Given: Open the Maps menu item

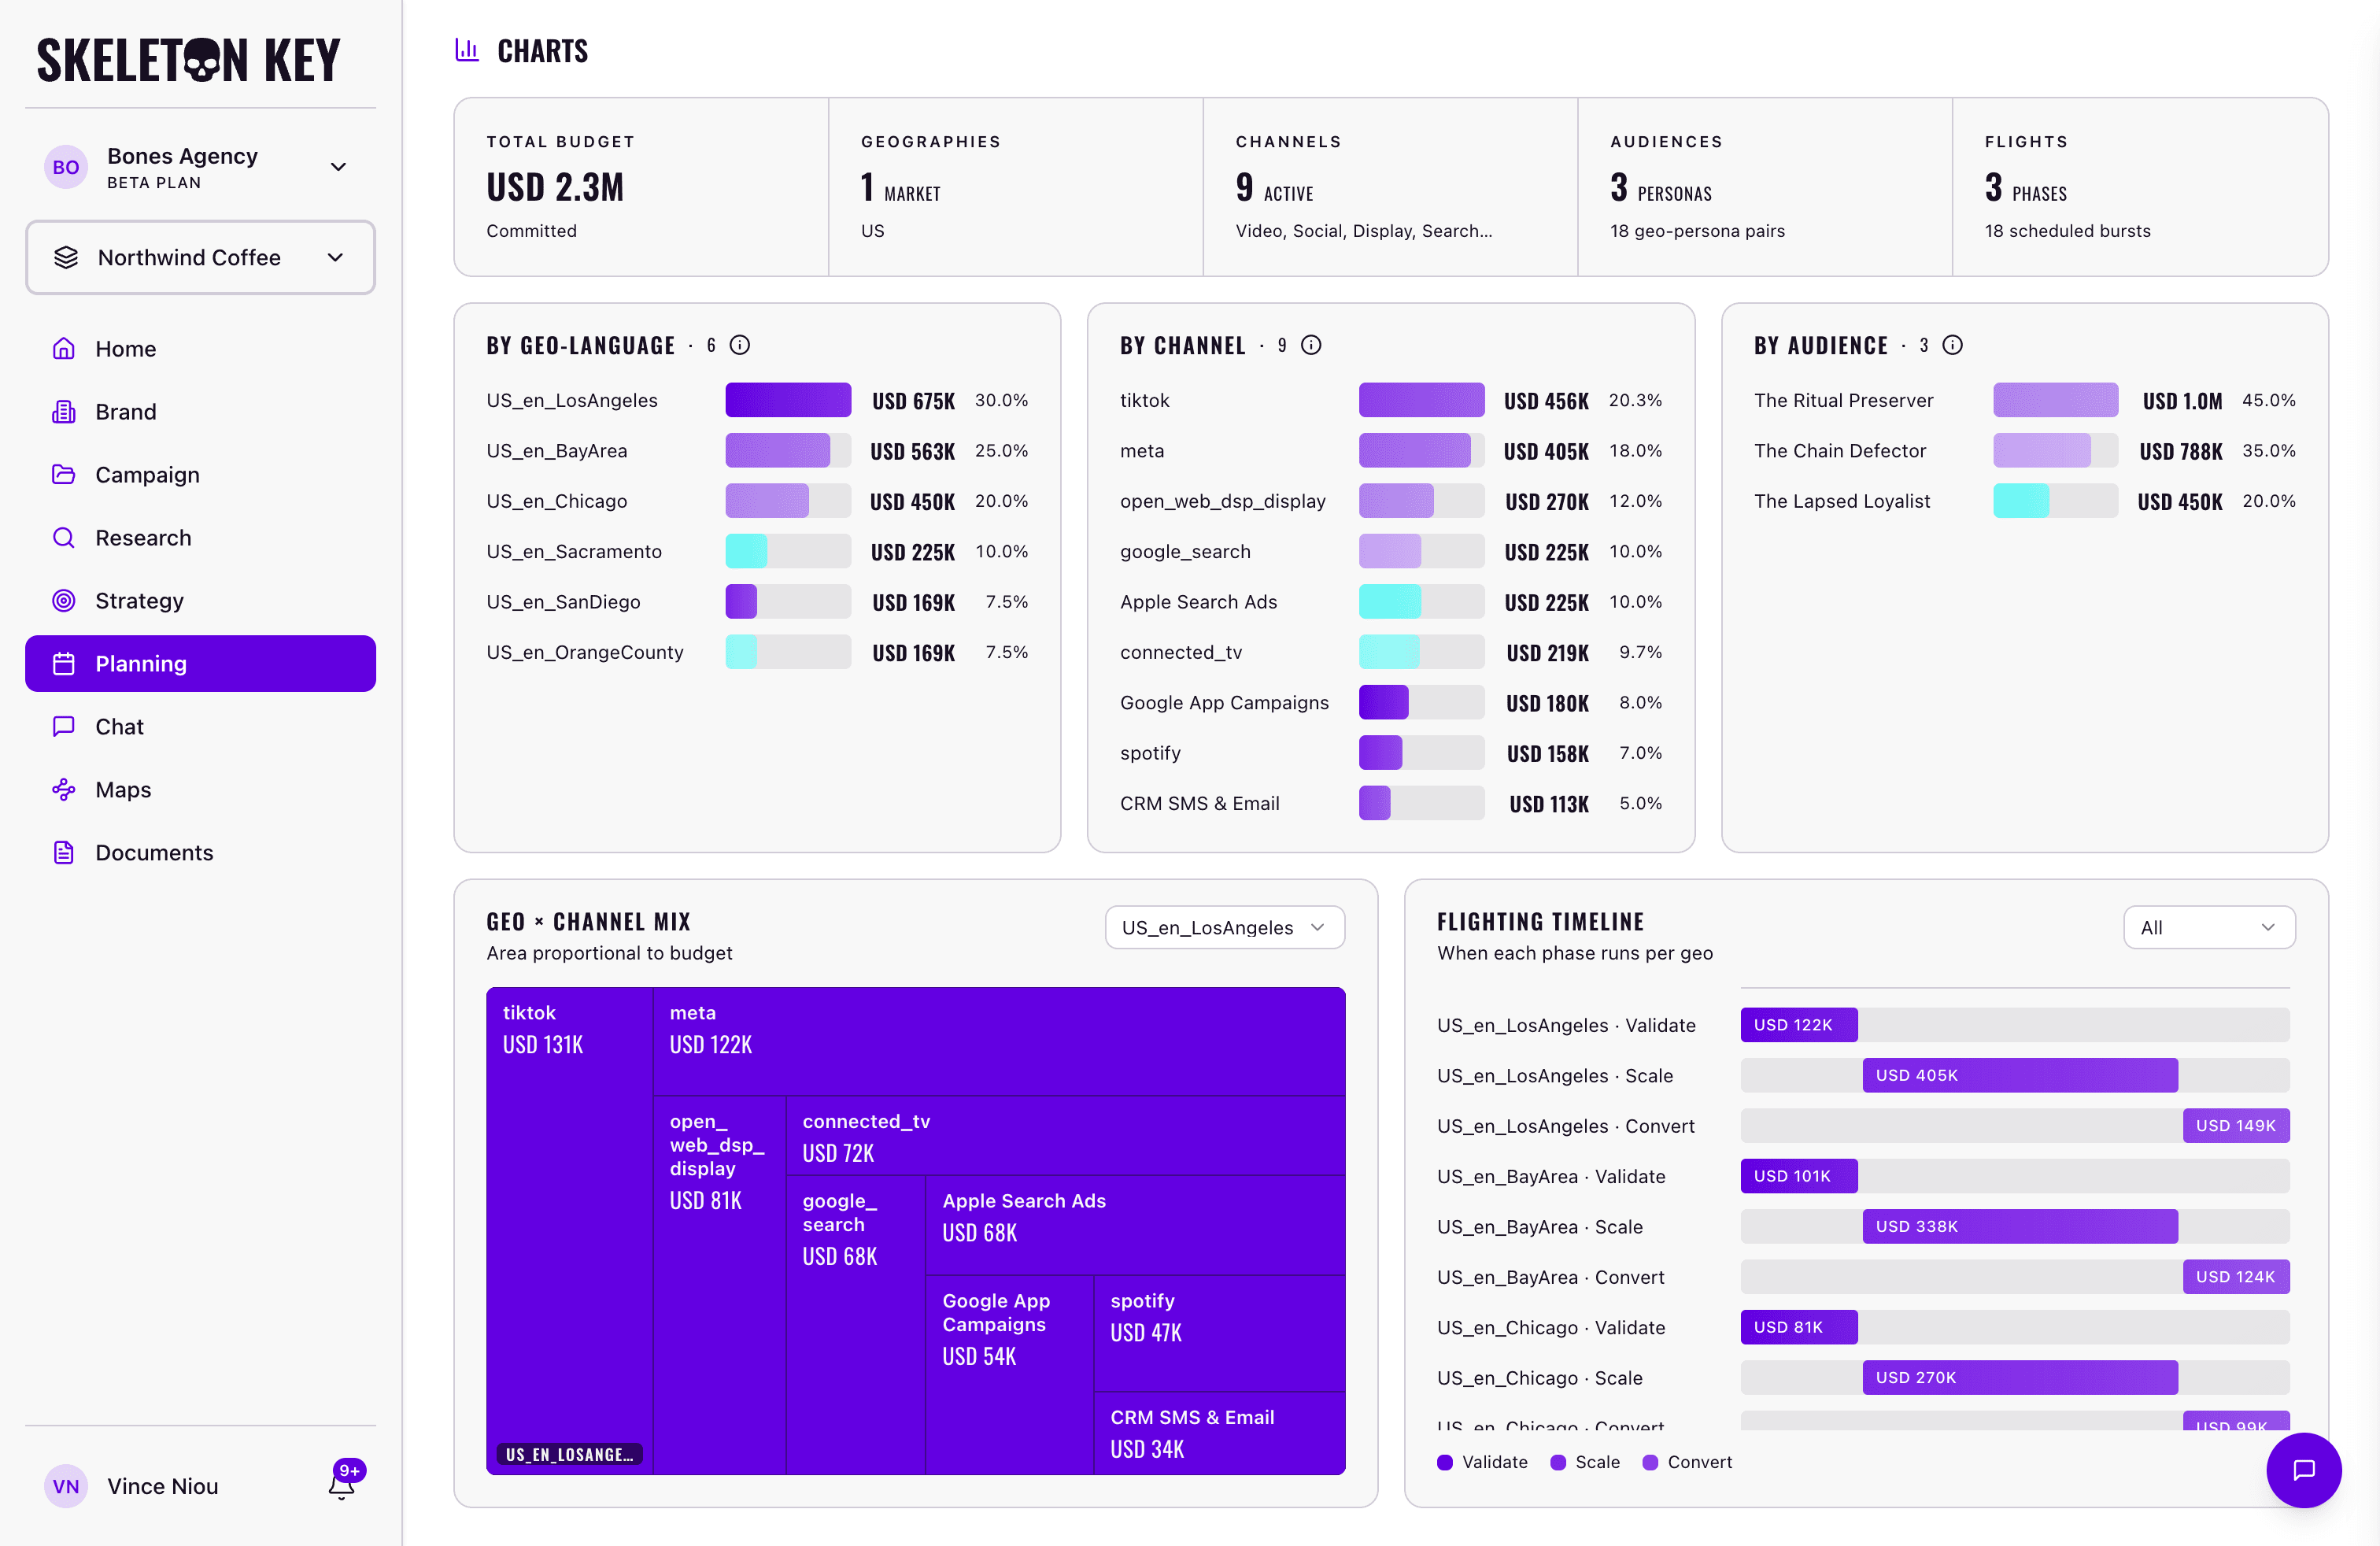Looking at the screenshot, I should (x=200, y=790).
